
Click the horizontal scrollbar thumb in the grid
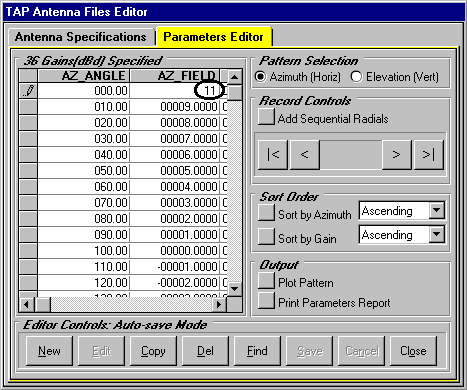pyautogui.click(x=43, y=304)
